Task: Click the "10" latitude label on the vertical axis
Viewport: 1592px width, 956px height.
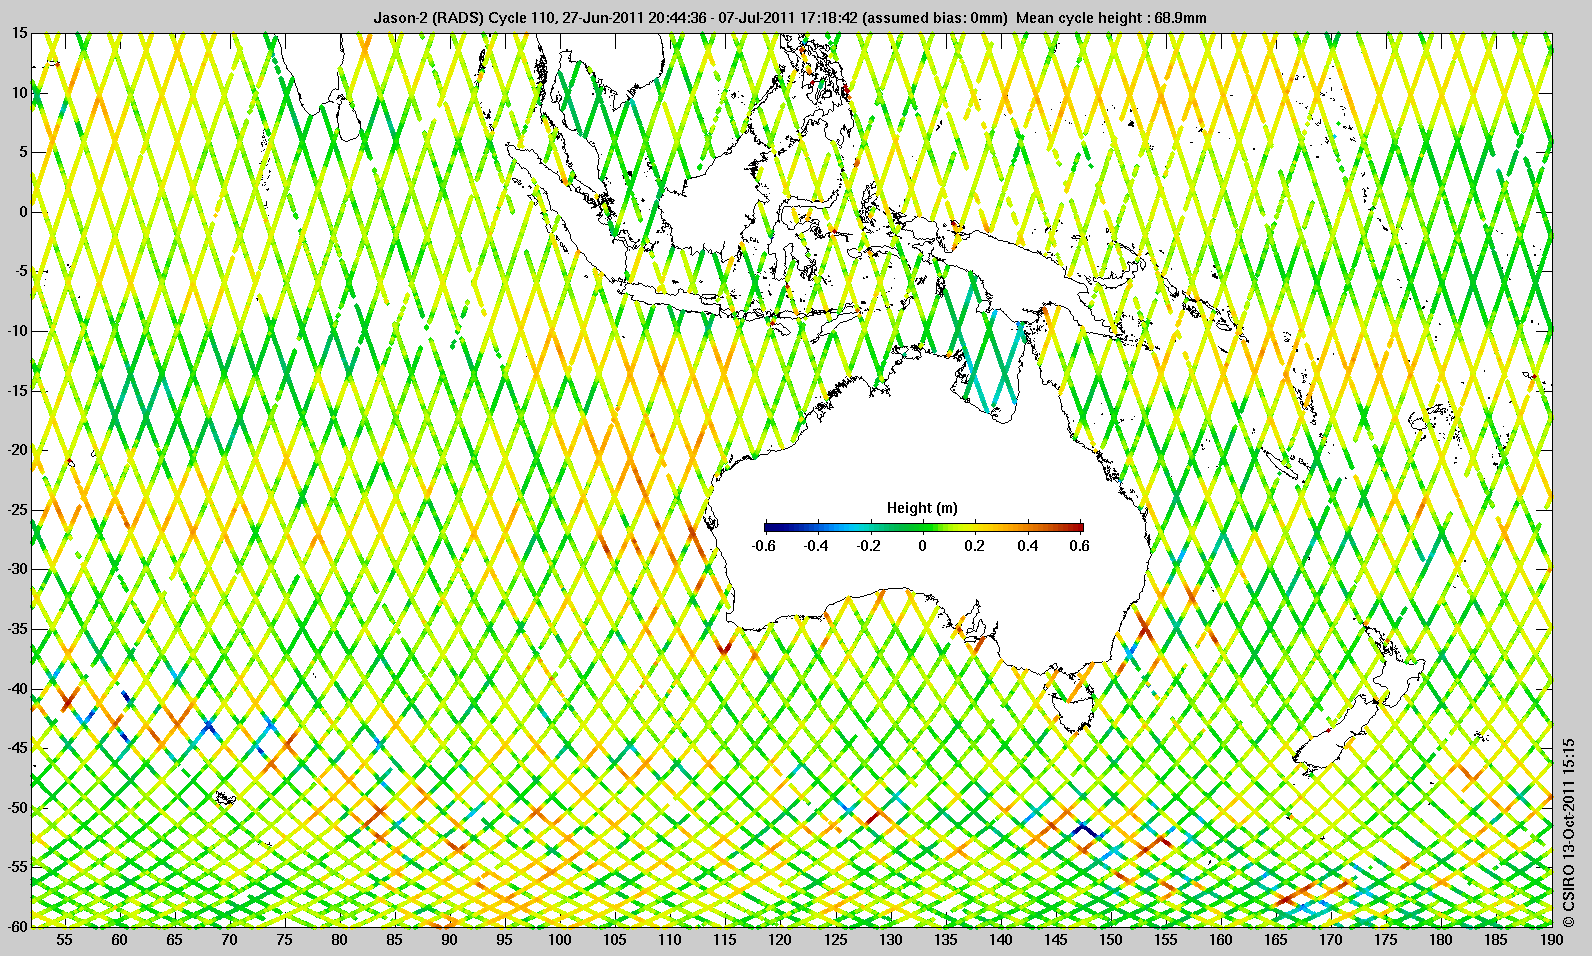Action: pos(20,93)
